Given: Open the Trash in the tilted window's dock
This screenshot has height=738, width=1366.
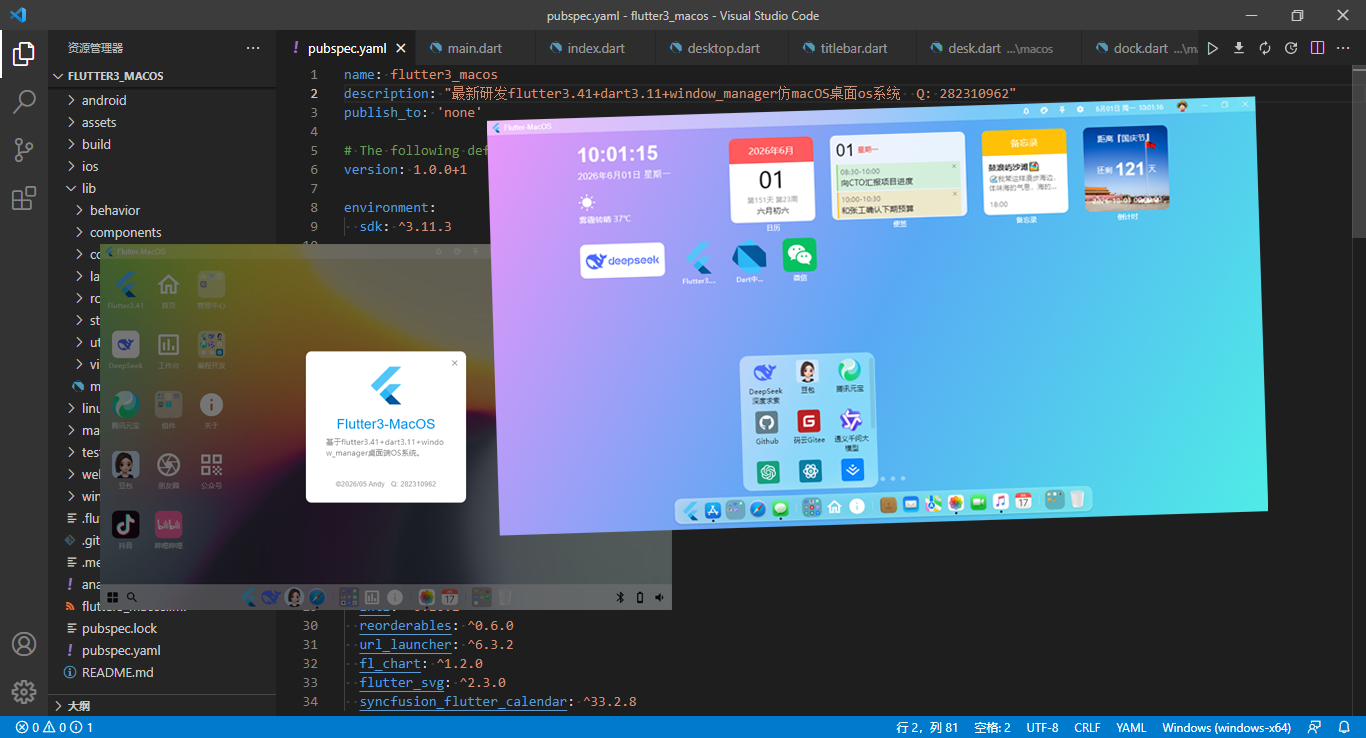Looking at the screenshot, I should click(1078, 499).
